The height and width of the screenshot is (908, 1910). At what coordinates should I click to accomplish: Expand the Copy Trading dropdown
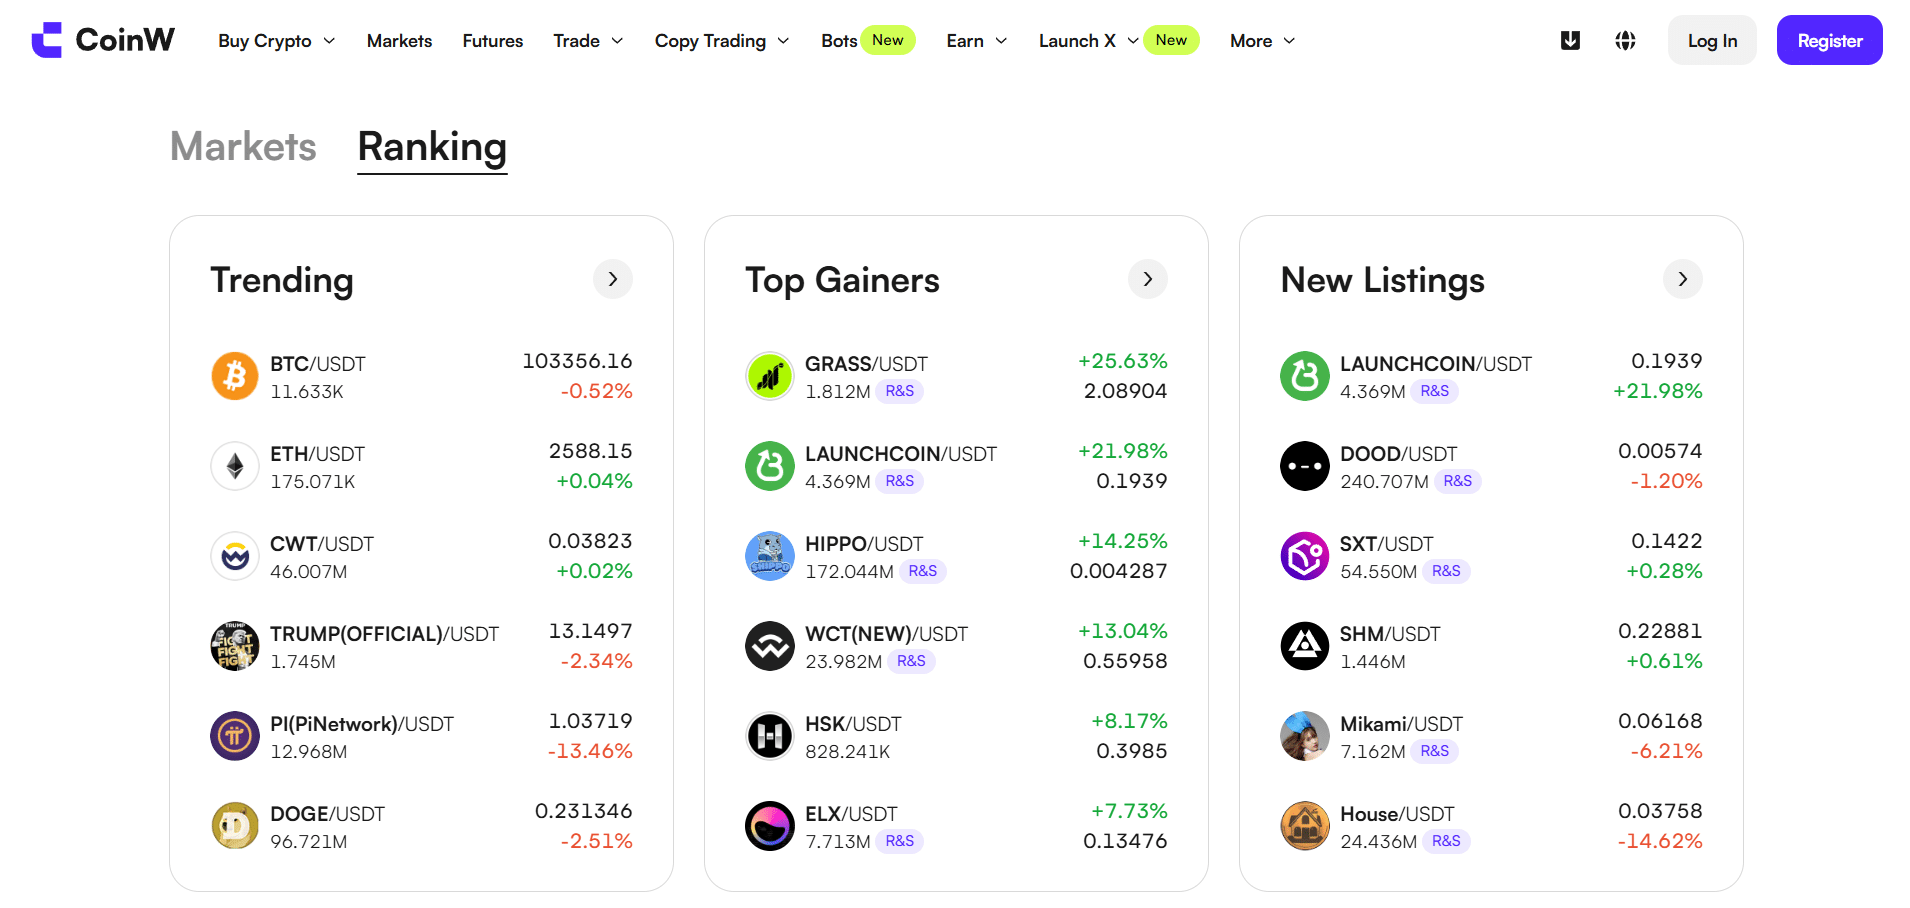point(722,41)
